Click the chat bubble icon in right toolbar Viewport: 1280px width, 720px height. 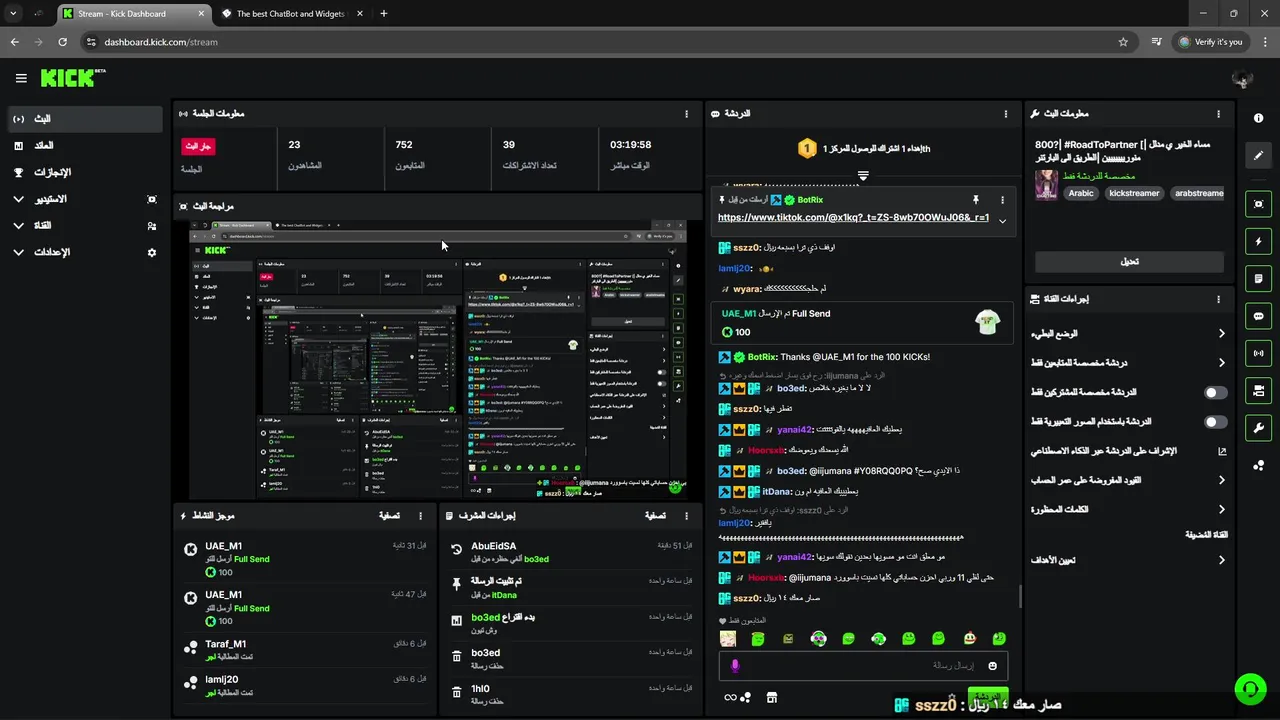[x=1258, y=316]
